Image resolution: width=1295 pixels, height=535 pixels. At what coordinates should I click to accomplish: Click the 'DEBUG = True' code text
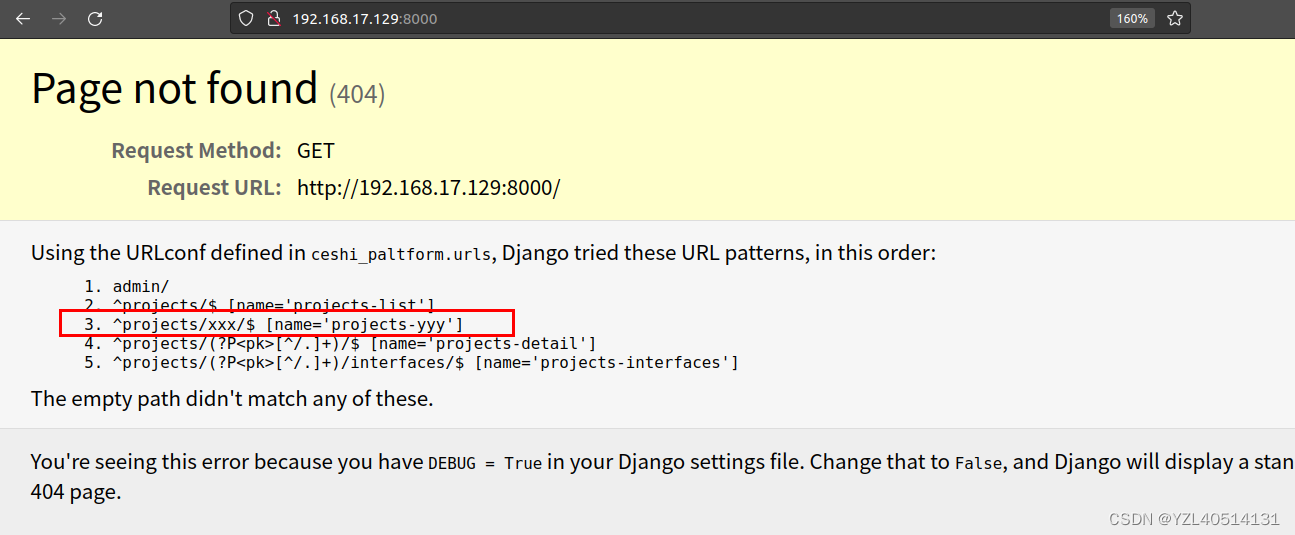[x=485, y=463]
